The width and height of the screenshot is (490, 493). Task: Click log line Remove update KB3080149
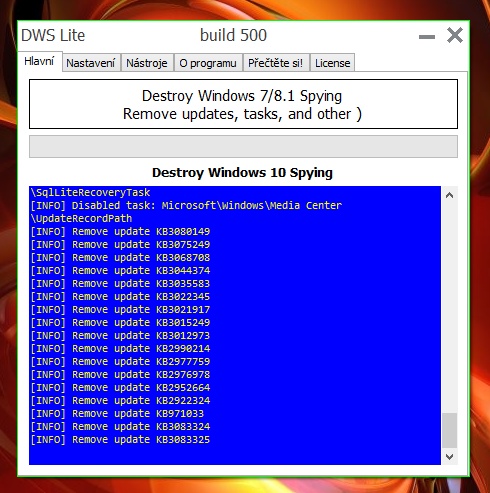pos(120,232)
